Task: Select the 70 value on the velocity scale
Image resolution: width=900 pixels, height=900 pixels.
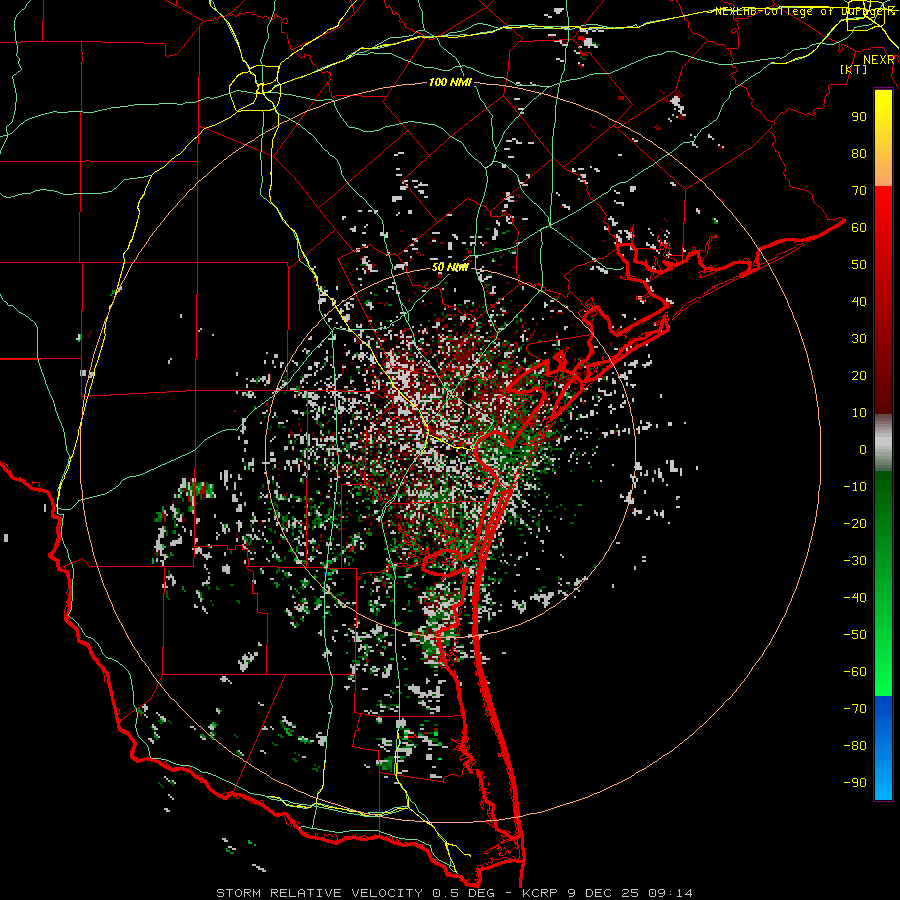Action: 859,191
